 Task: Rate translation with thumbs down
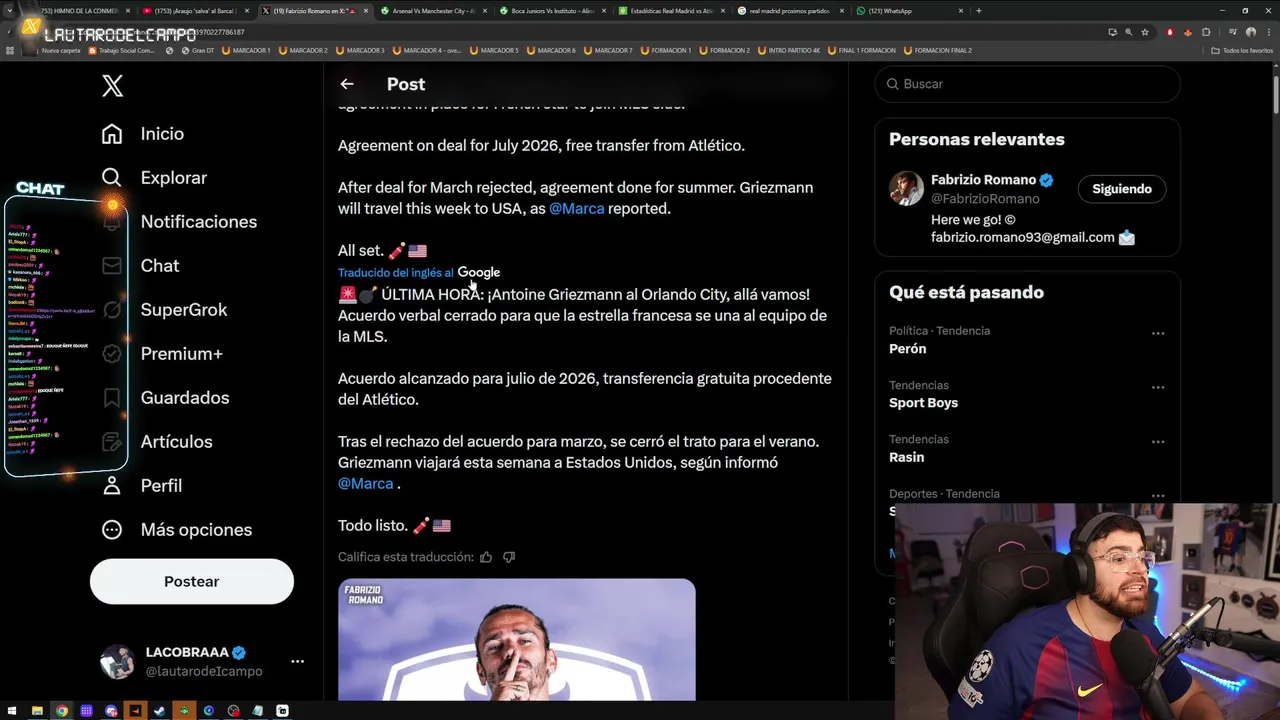tap(509, 557)
